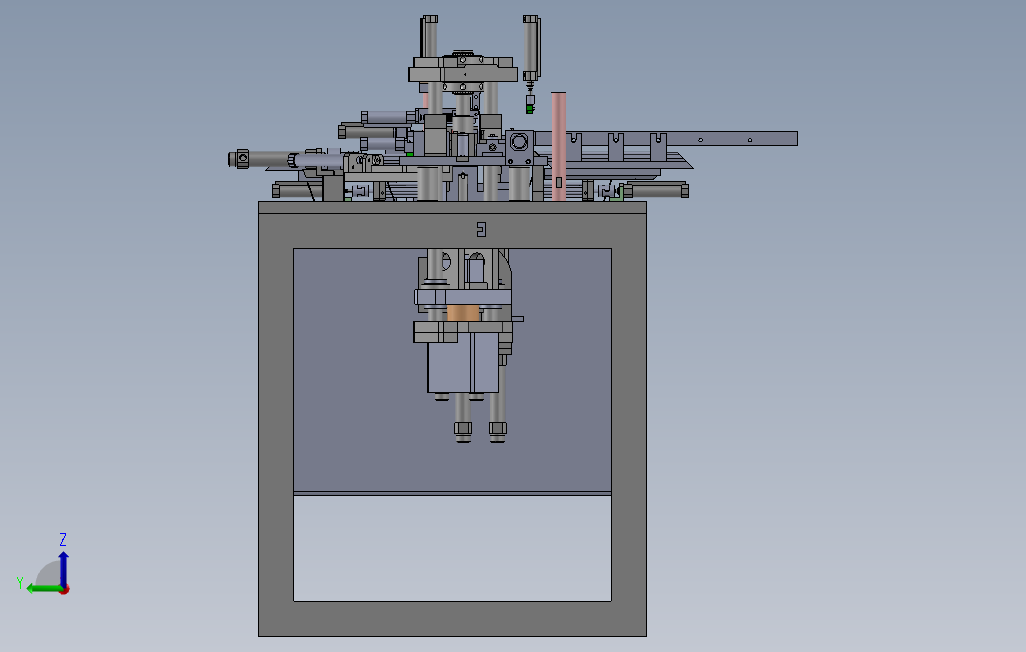Select the leftmost horizontal cylinder with hex nut
The image size is (1026, 652).
pos(262,159)
